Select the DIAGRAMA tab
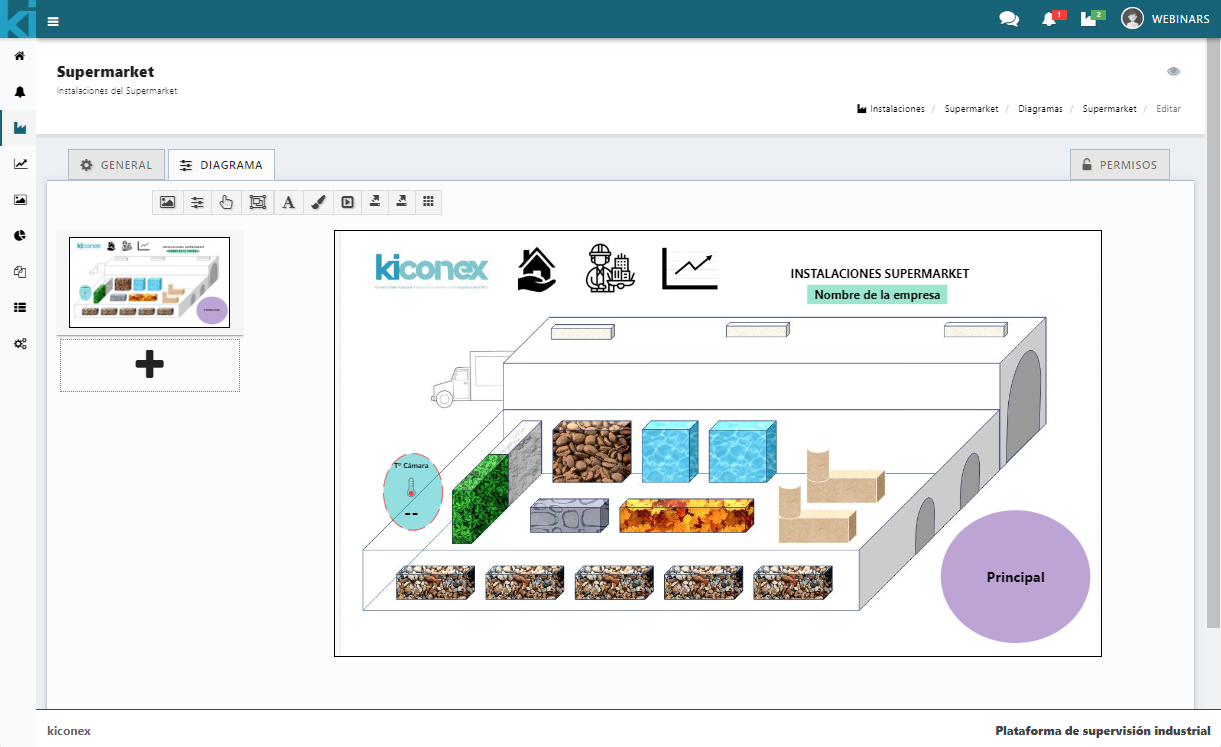The image size is (1221, 747). [x=221, y=165]
